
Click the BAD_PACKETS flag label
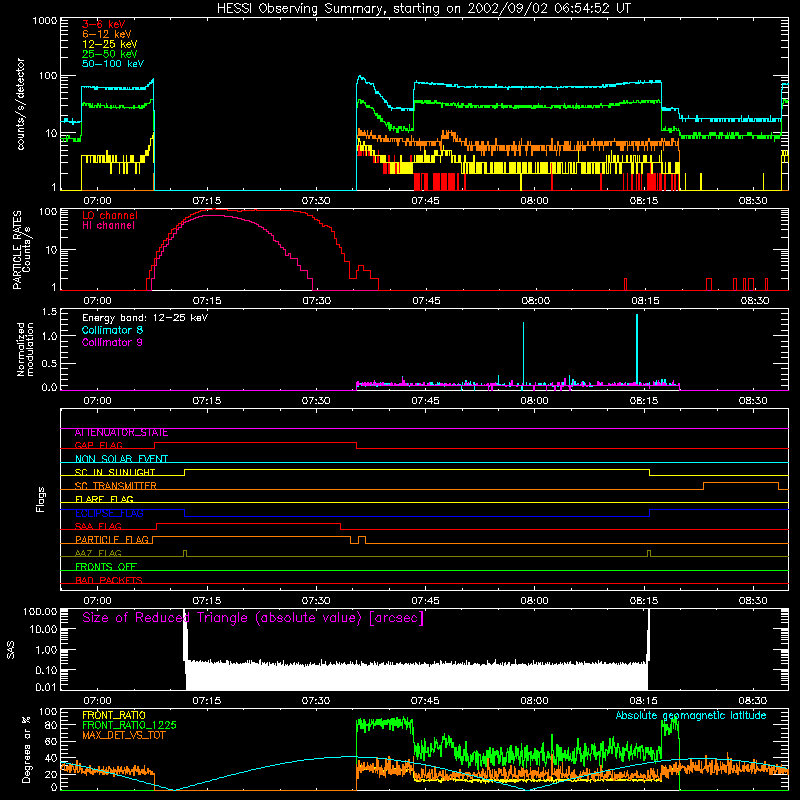[x=109, y=580]
